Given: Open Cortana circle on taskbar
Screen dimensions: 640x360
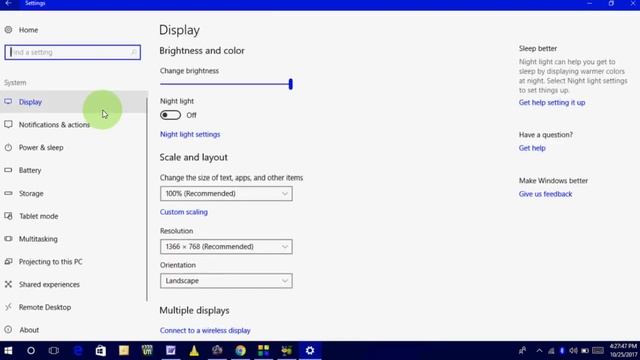Looking at the screenshot, I should pos(31,351).
